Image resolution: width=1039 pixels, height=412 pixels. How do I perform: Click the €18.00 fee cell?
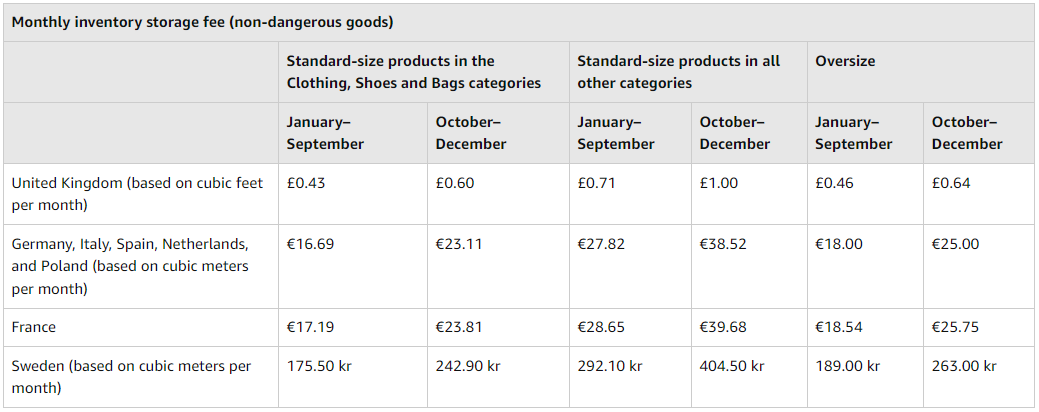(x=838, y=244)
